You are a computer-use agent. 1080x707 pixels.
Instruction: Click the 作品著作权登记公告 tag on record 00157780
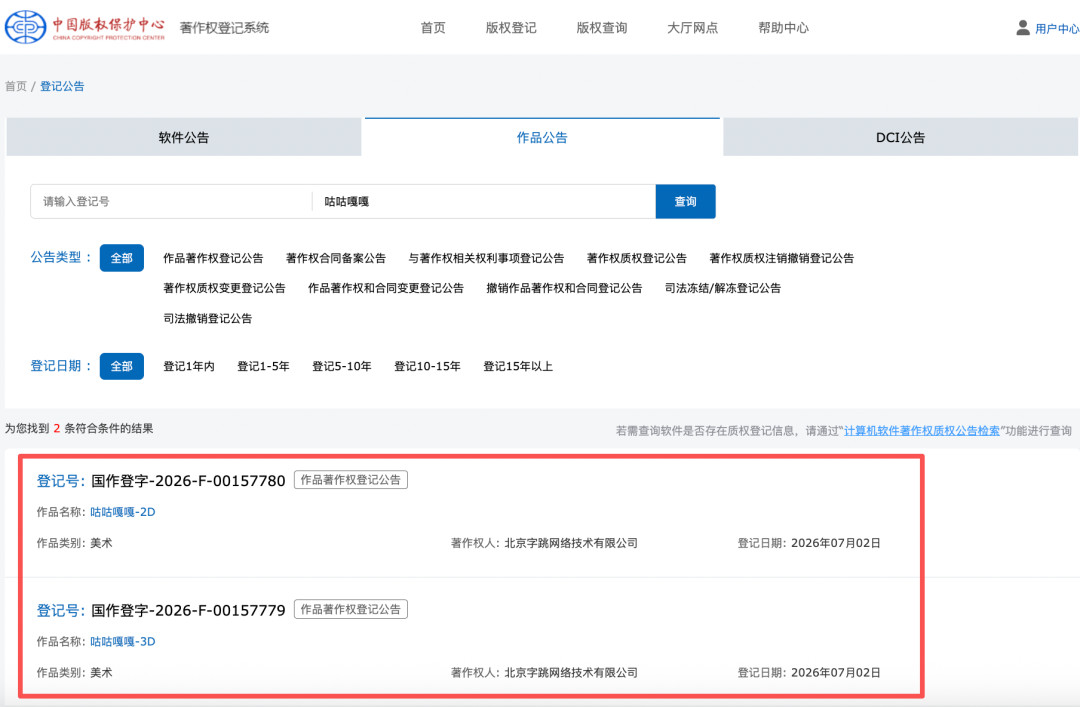(351, 480)
